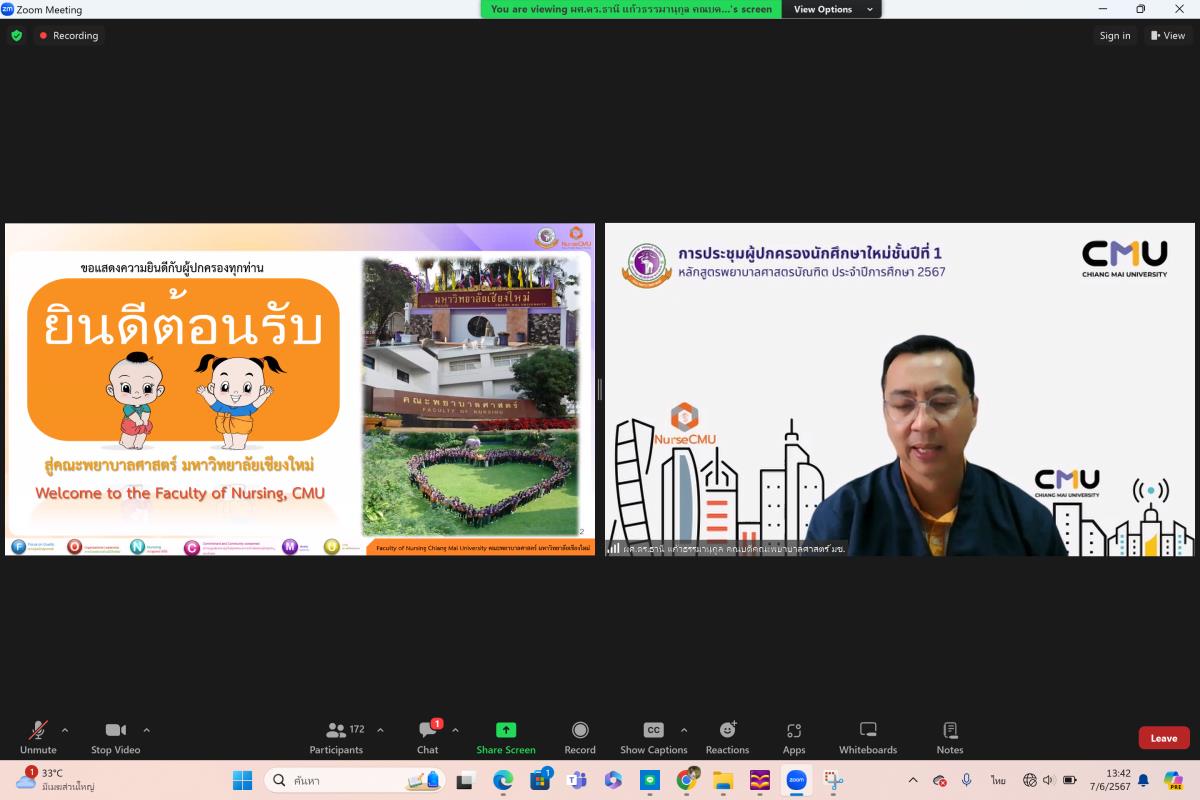
Task: Open the volume speaker tray icon
Action: click(1049, 780)
